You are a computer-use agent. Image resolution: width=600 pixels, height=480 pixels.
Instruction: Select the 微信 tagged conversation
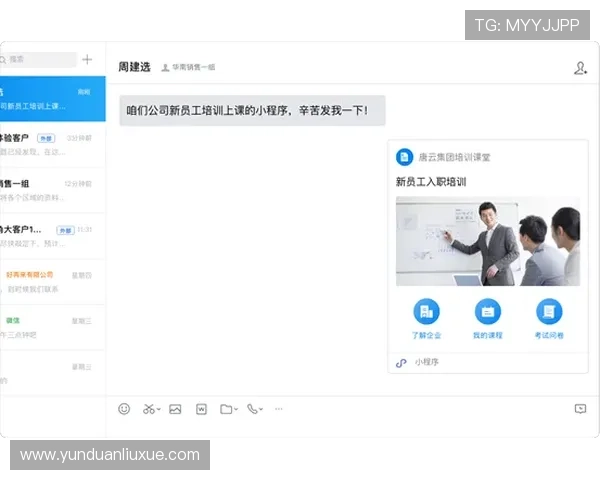point(53,328)
